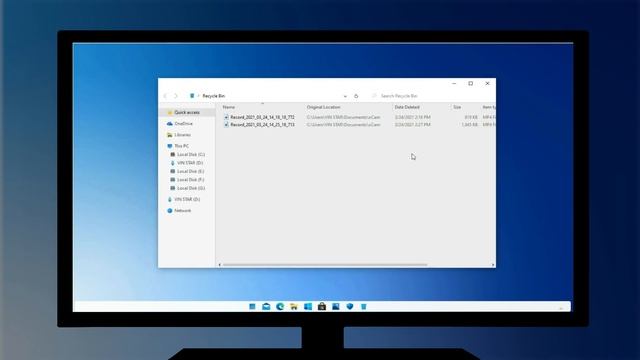Refresh the Recycle Bin view

(x=356, y=96)
